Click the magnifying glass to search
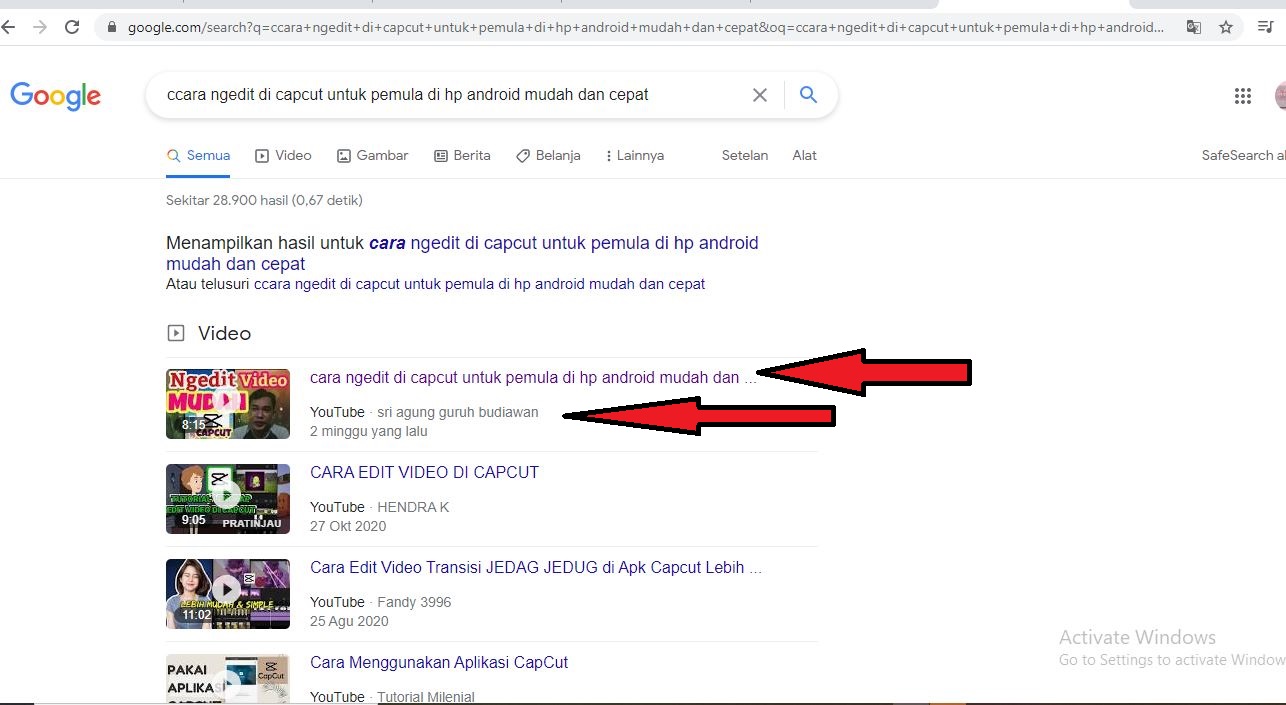This screenshot has width=1286, height=705. pyautogui.click(x=808, y=94)
